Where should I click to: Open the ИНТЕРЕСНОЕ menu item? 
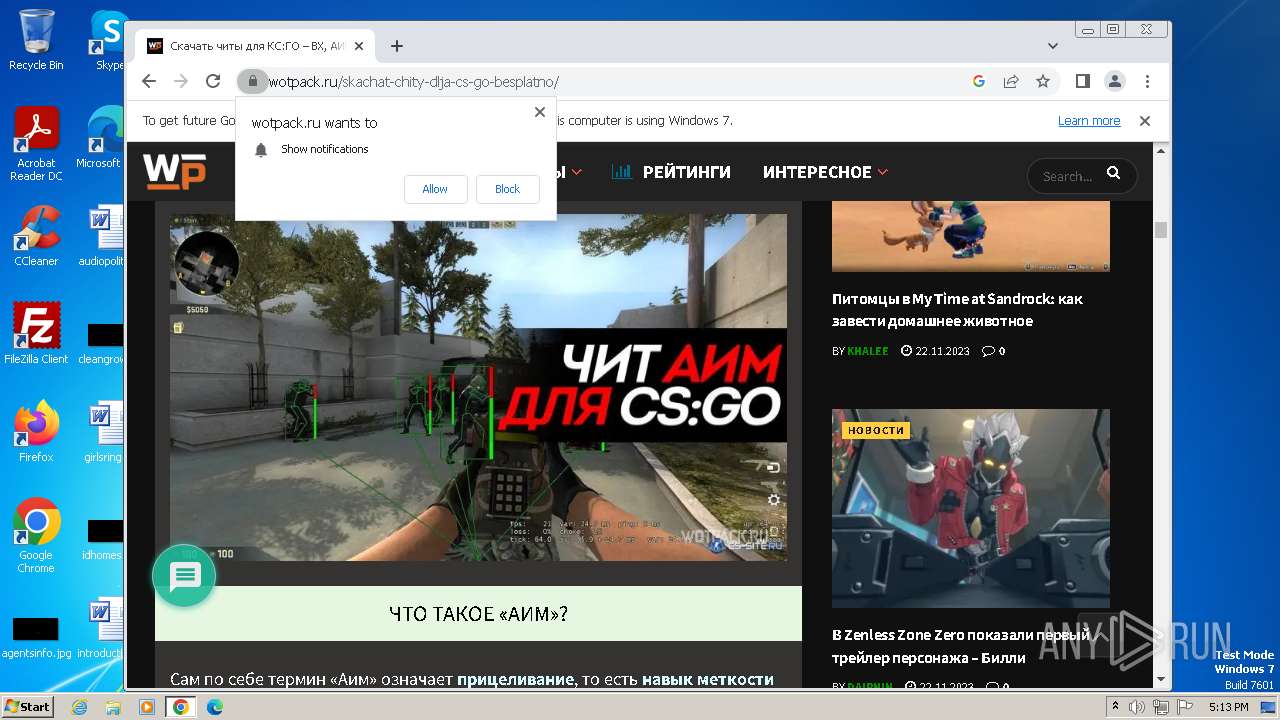817,172
